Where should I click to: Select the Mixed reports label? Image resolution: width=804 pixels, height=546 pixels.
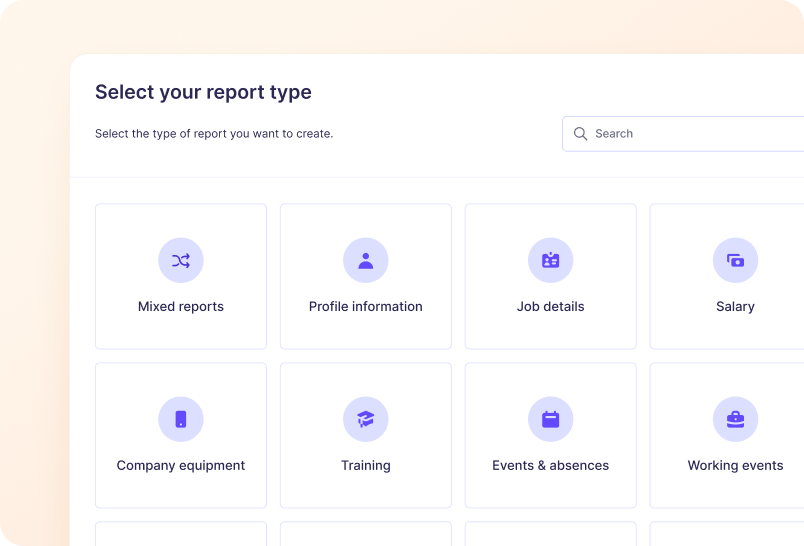tap(181, 307)
